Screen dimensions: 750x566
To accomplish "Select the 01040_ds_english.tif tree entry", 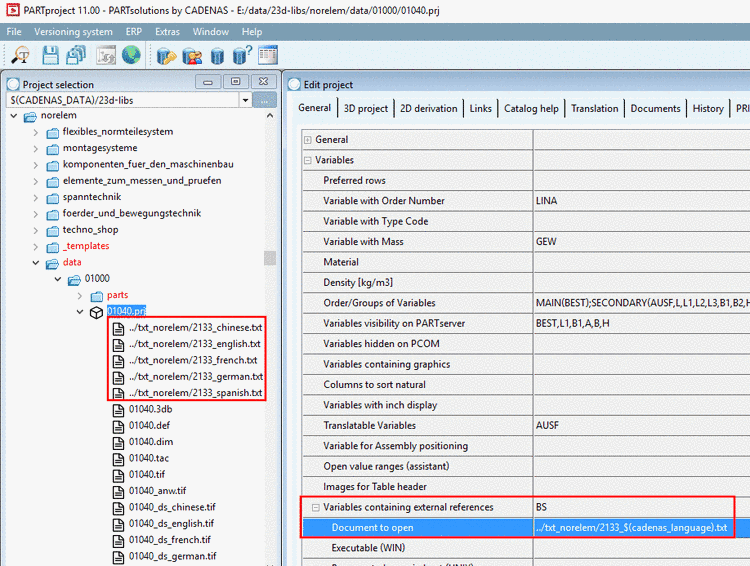I will point(171,523).
